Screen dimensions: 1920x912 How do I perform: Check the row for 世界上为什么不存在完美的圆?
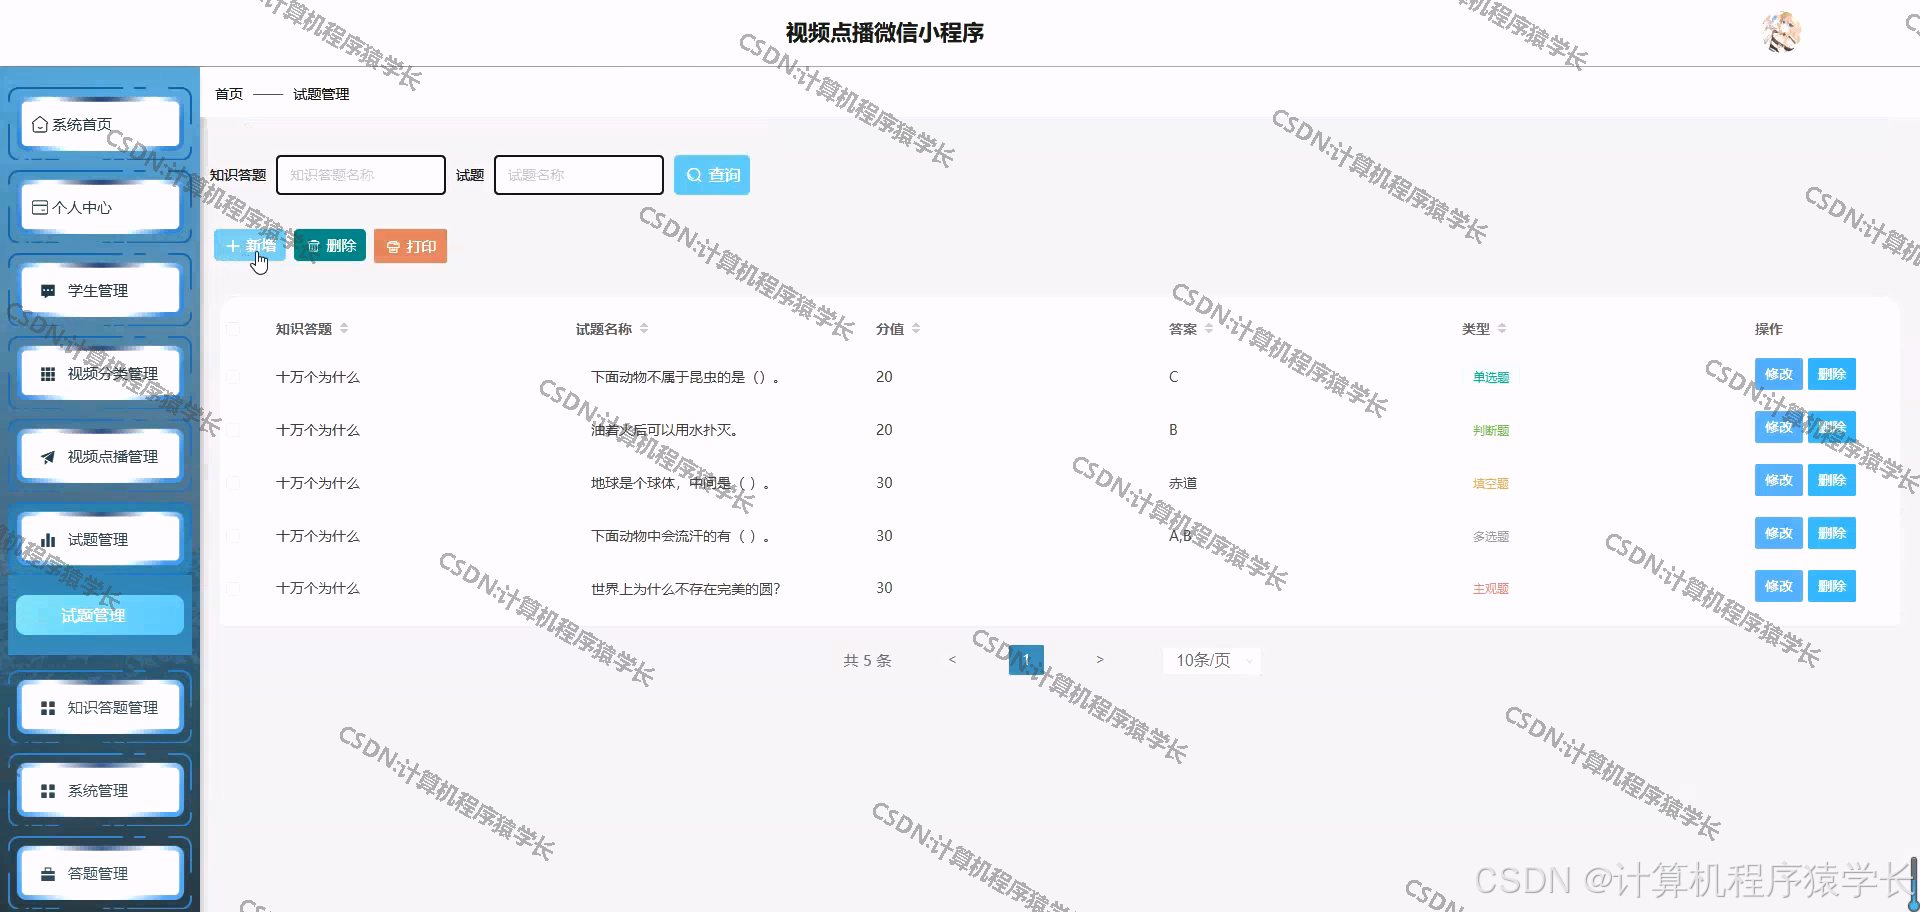(233, 589)
